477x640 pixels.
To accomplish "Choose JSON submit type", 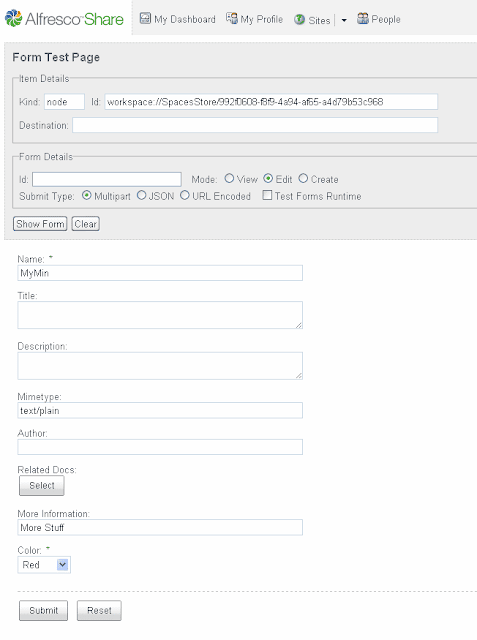I will tap(142, 195).
